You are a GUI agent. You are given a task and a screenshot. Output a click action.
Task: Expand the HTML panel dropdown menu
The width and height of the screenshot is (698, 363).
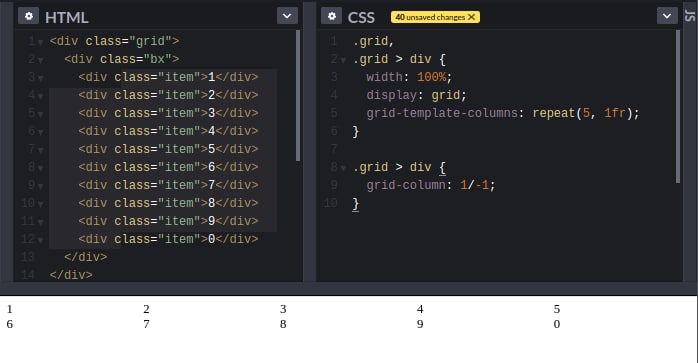pos(287,16)
